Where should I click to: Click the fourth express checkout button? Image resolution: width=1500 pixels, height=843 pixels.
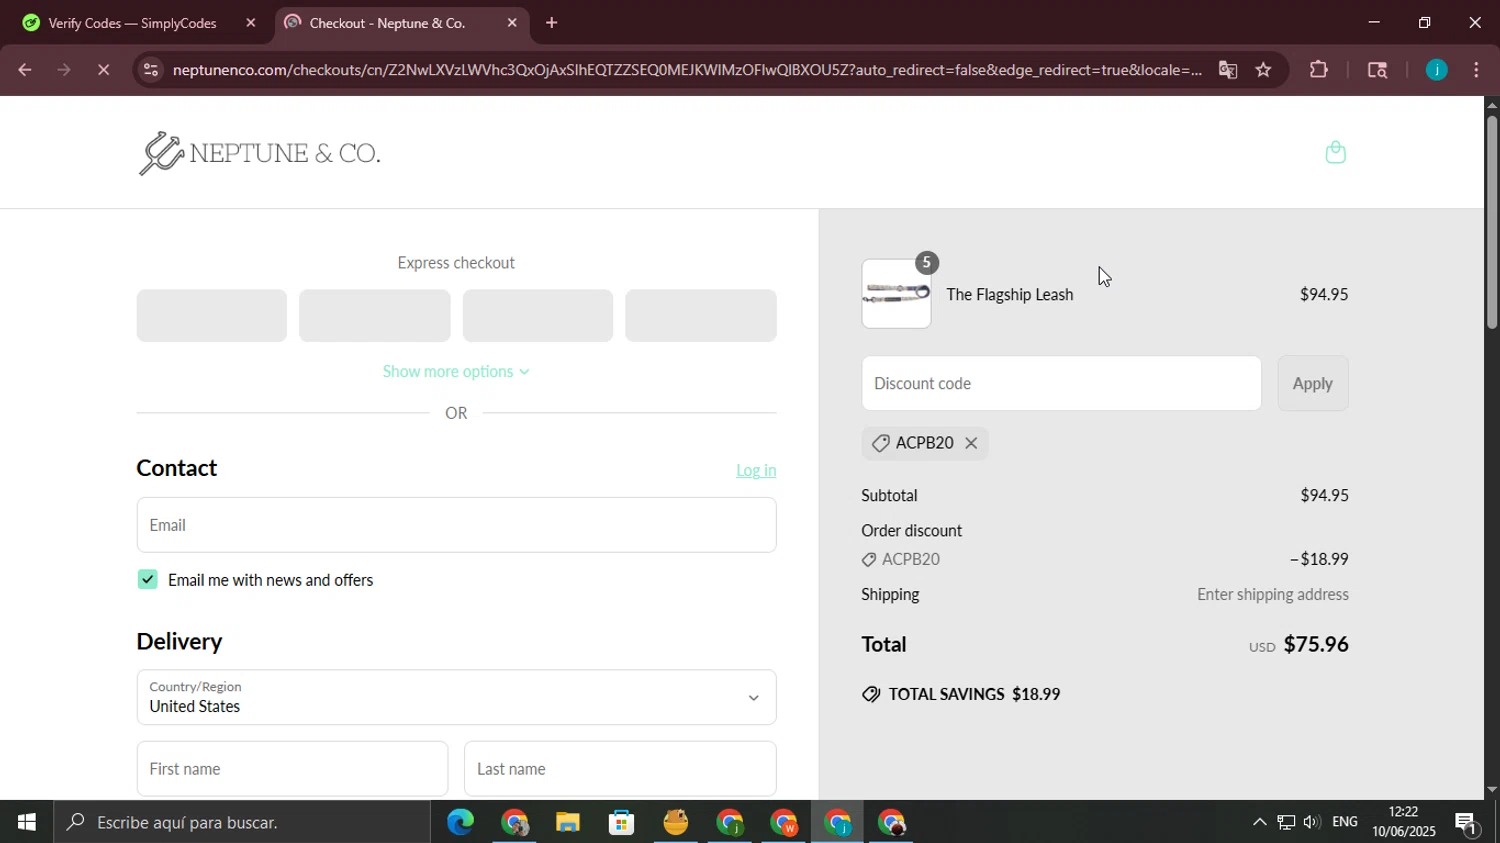[701, 316]
